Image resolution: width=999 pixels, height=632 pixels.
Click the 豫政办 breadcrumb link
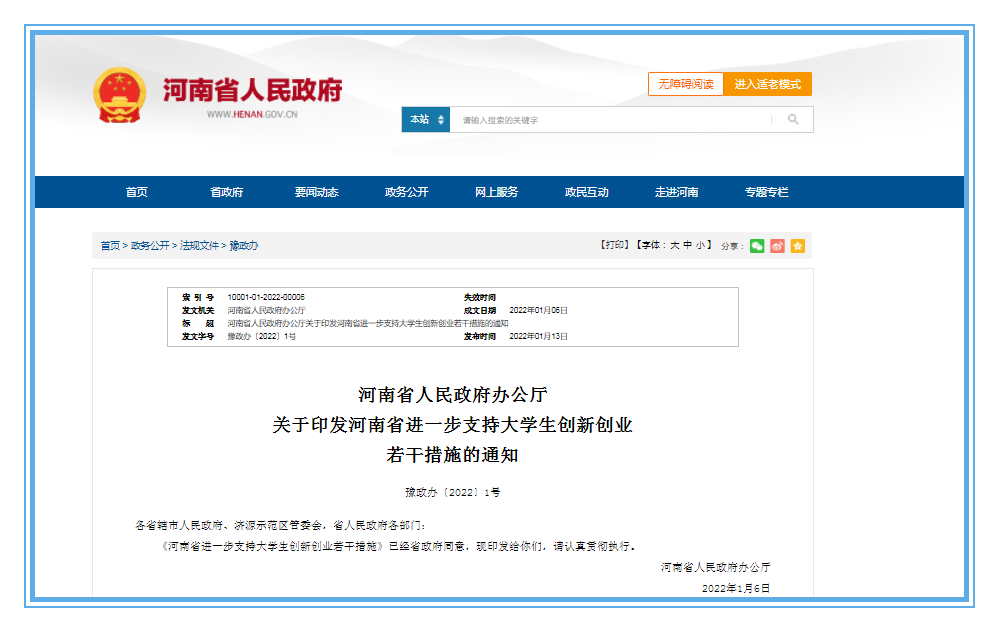point(244,246)
